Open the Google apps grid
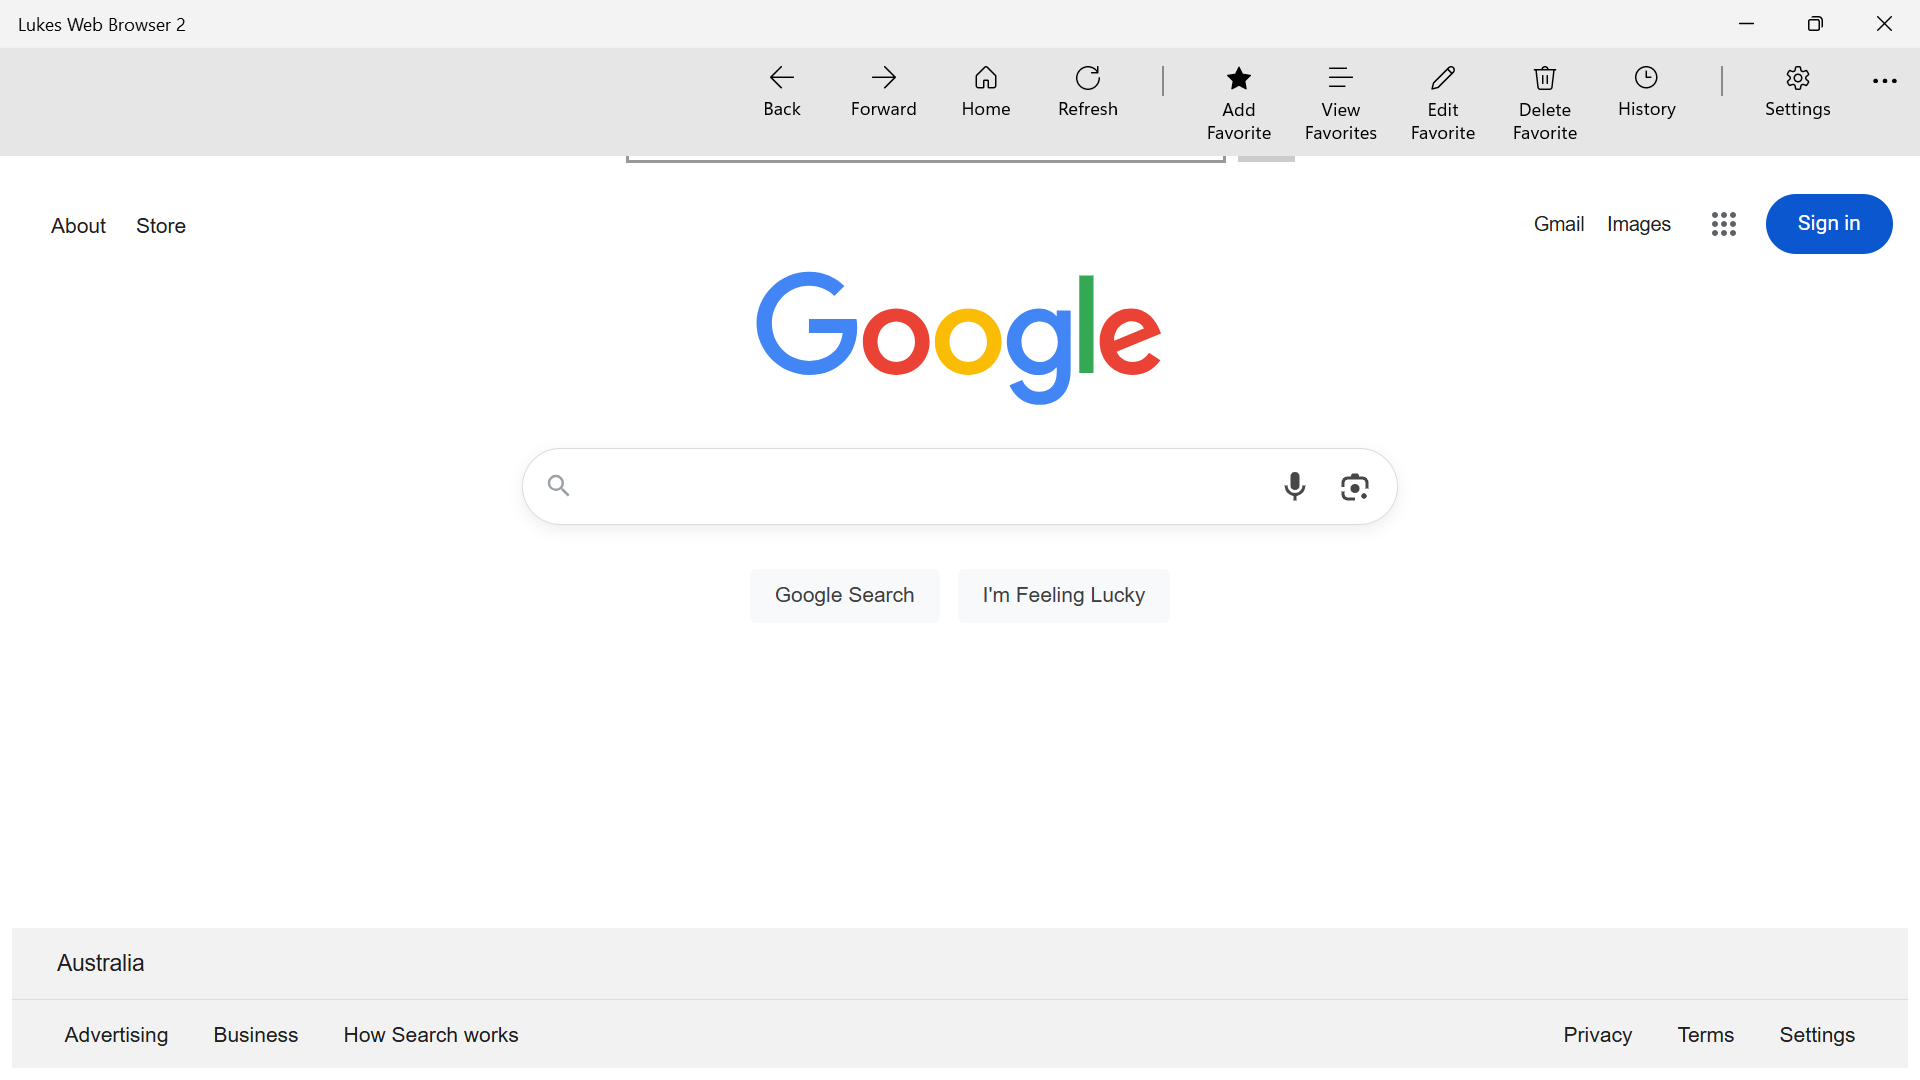Screen dimensions: 1920x1080 1724,224
